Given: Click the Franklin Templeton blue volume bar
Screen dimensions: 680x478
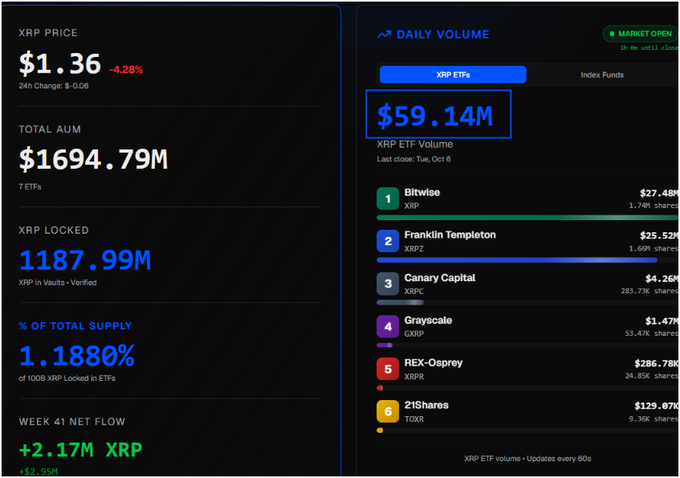Looking at the screenshot, I should (x=517, y=260).
